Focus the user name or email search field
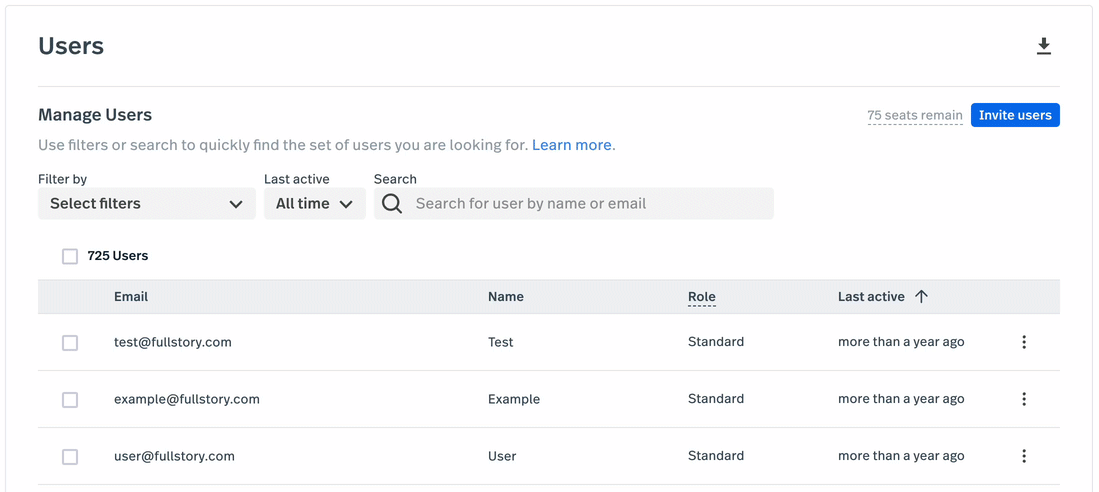Image resolution: width=1099 pixels, height=492 pixels. 573,203
